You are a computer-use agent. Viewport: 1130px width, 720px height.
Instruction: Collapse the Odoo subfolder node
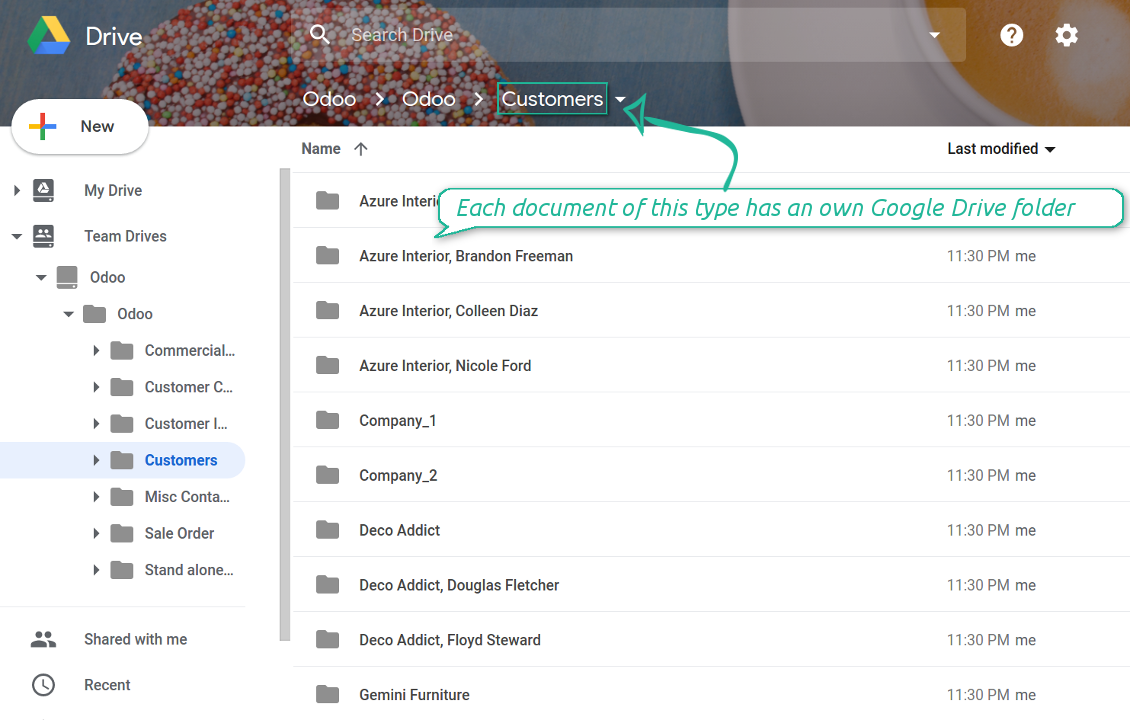(68, 314)
